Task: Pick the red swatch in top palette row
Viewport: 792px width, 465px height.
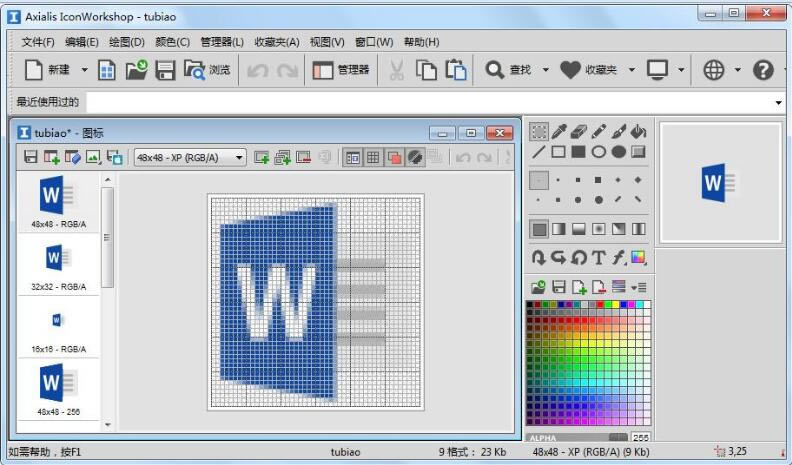Action: point(600,305)
